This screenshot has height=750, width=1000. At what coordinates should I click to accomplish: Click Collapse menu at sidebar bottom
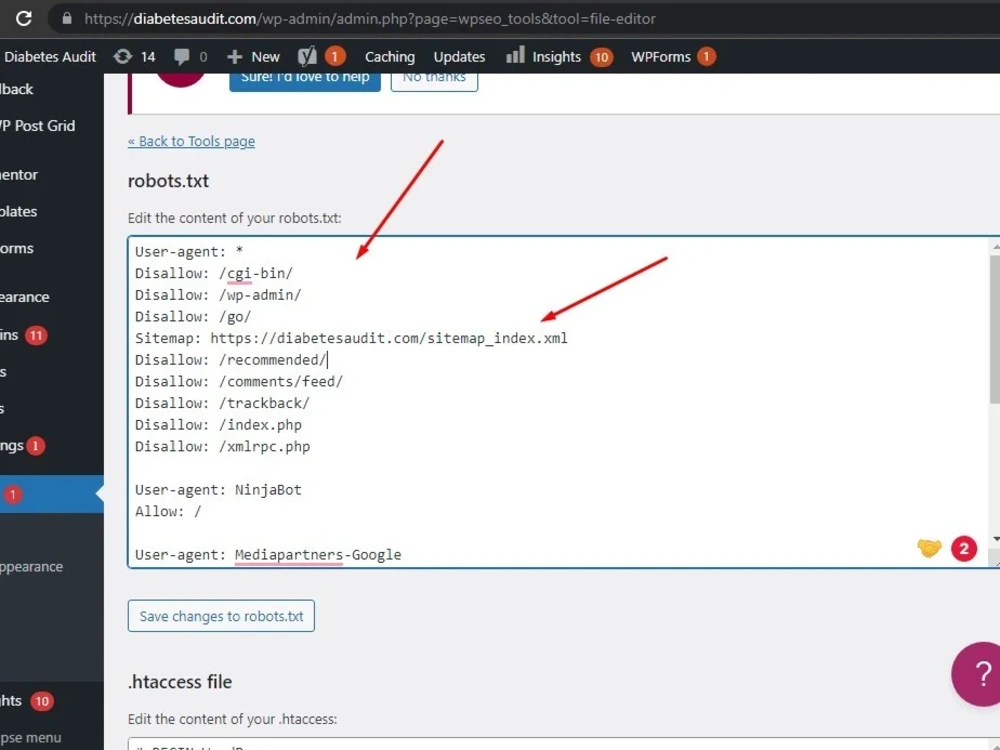[x=31, y=738]
